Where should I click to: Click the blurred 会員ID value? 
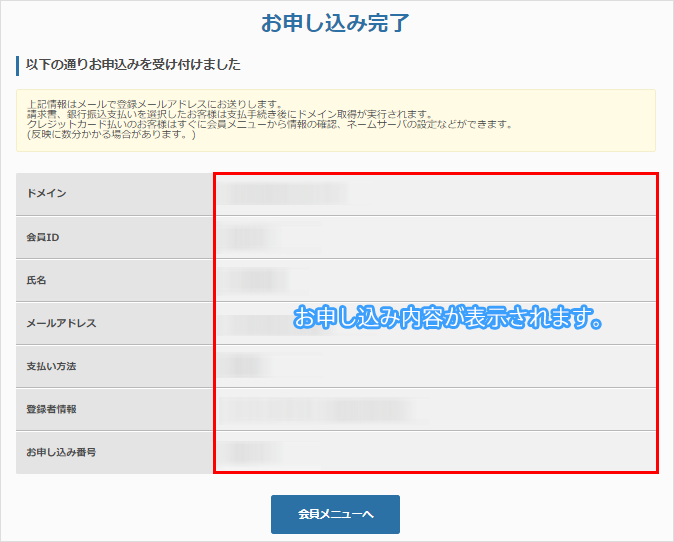tap(248, 237)
